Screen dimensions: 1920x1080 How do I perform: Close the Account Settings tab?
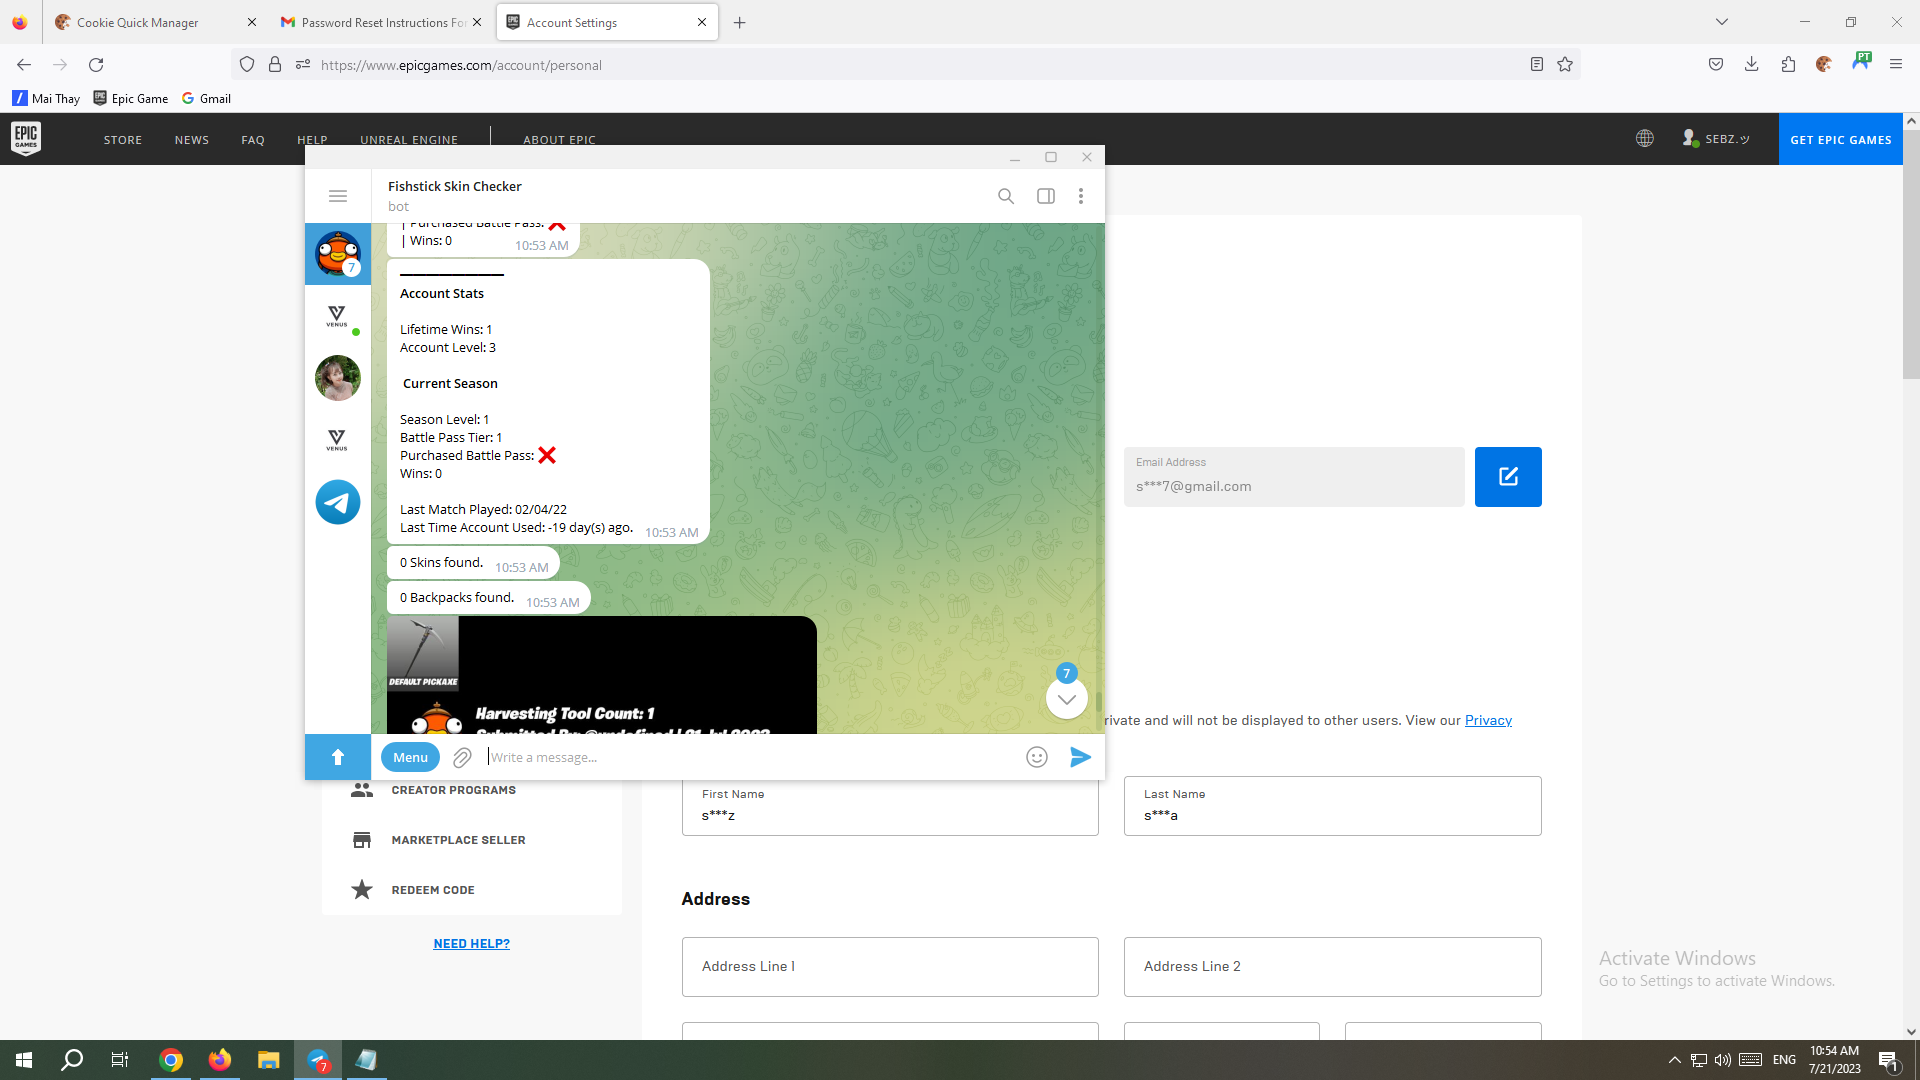(x=701, y=22)
